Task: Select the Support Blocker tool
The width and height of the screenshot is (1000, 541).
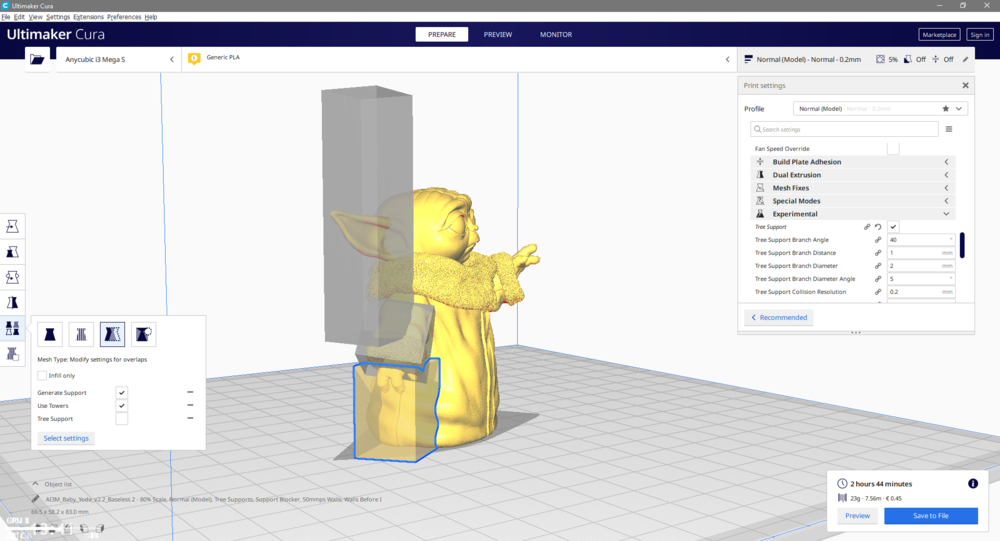Action: 12,354
